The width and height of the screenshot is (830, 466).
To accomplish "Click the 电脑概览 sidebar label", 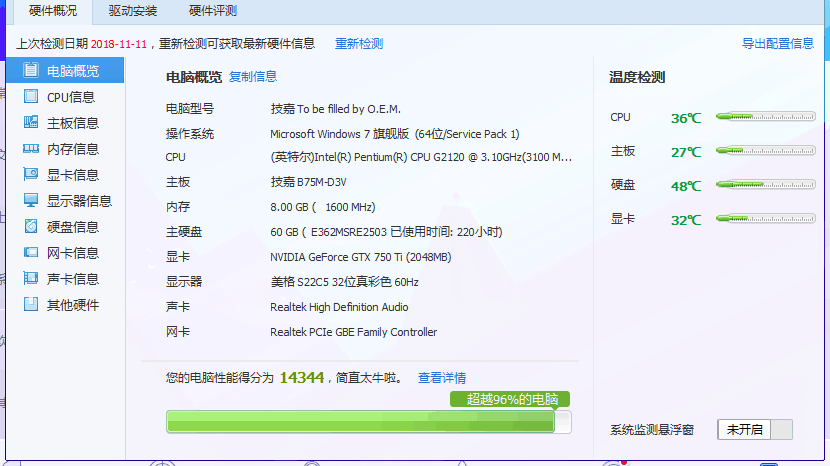I will (73, 71).
